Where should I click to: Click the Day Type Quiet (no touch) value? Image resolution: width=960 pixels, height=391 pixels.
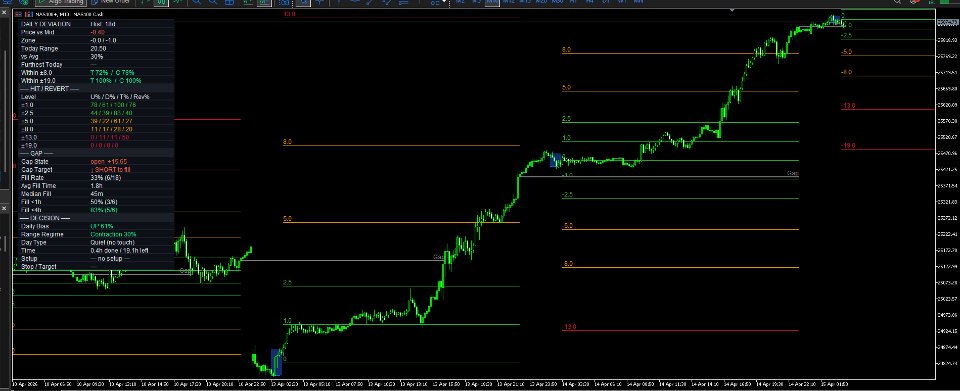(114, 242)
